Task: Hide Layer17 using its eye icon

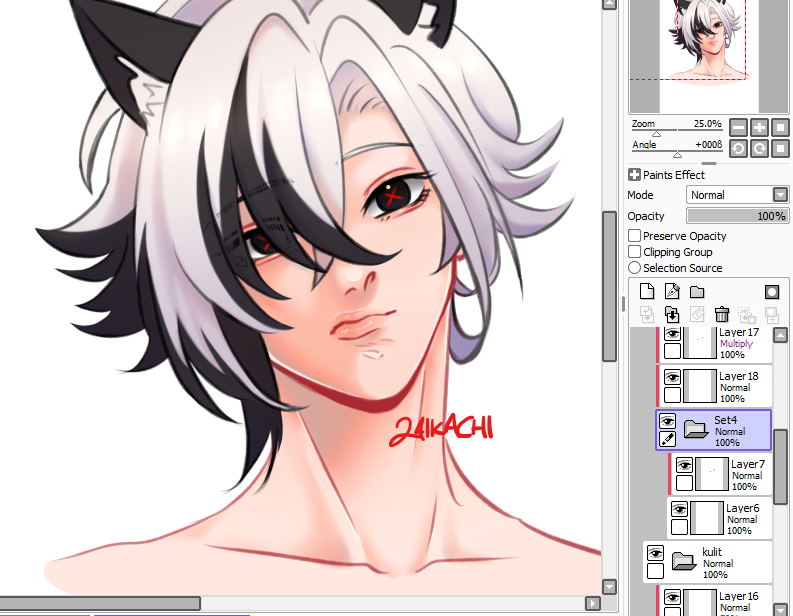Action: pyautogui.click(x=672, y=334)
